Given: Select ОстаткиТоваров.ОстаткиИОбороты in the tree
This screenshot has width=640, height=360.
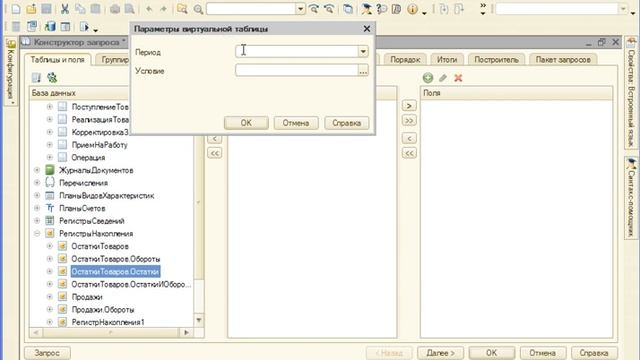Looking at the screenshot, I should (131, 284).
